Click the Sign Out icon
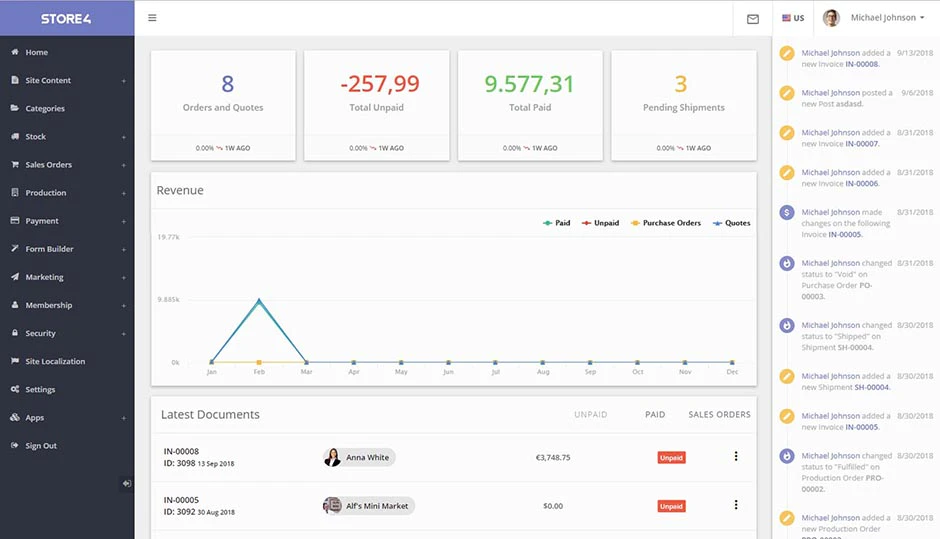This screenshot has width=940, height=539. (14, 445)
